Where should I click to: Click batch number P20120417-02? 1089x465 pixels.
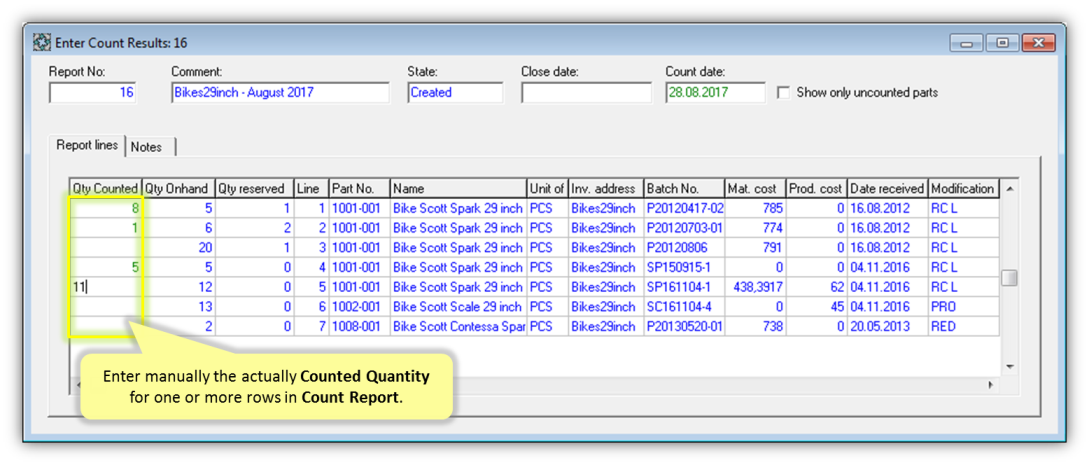(x=684, y=208)
